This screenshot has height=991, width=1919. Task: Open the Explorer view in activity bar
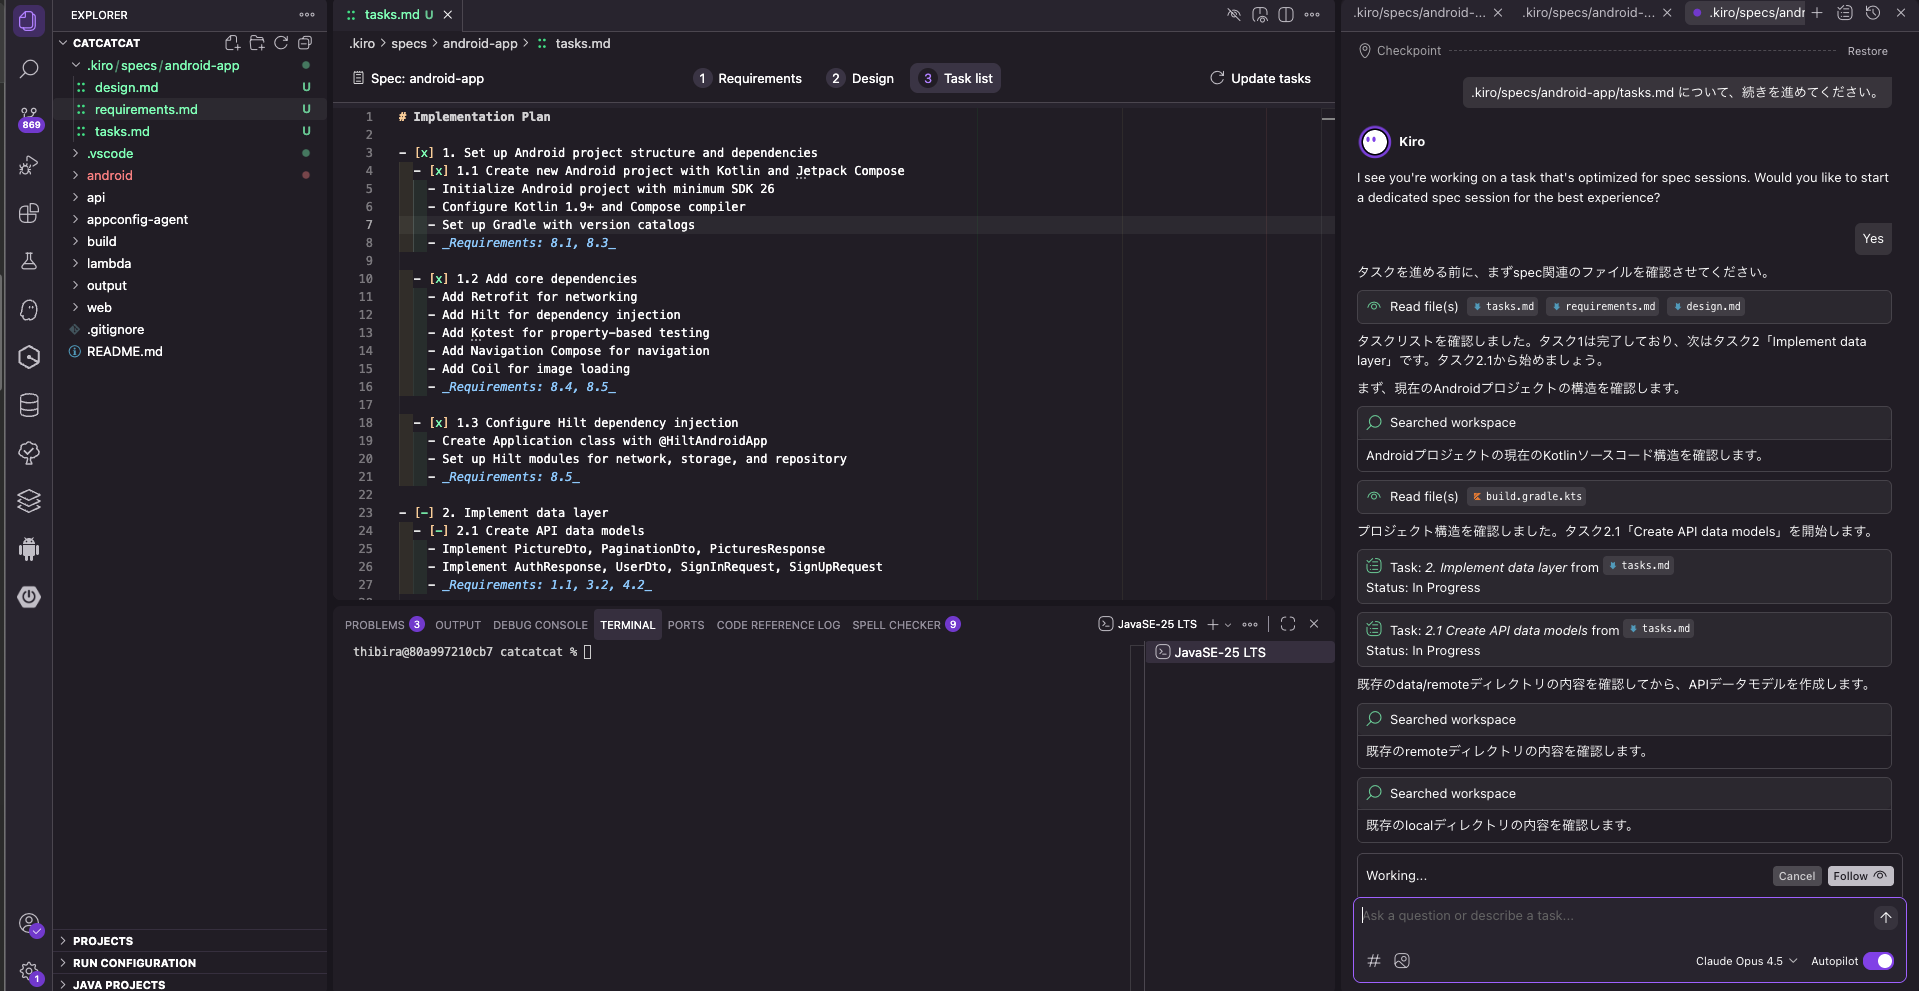coord(29,20)
